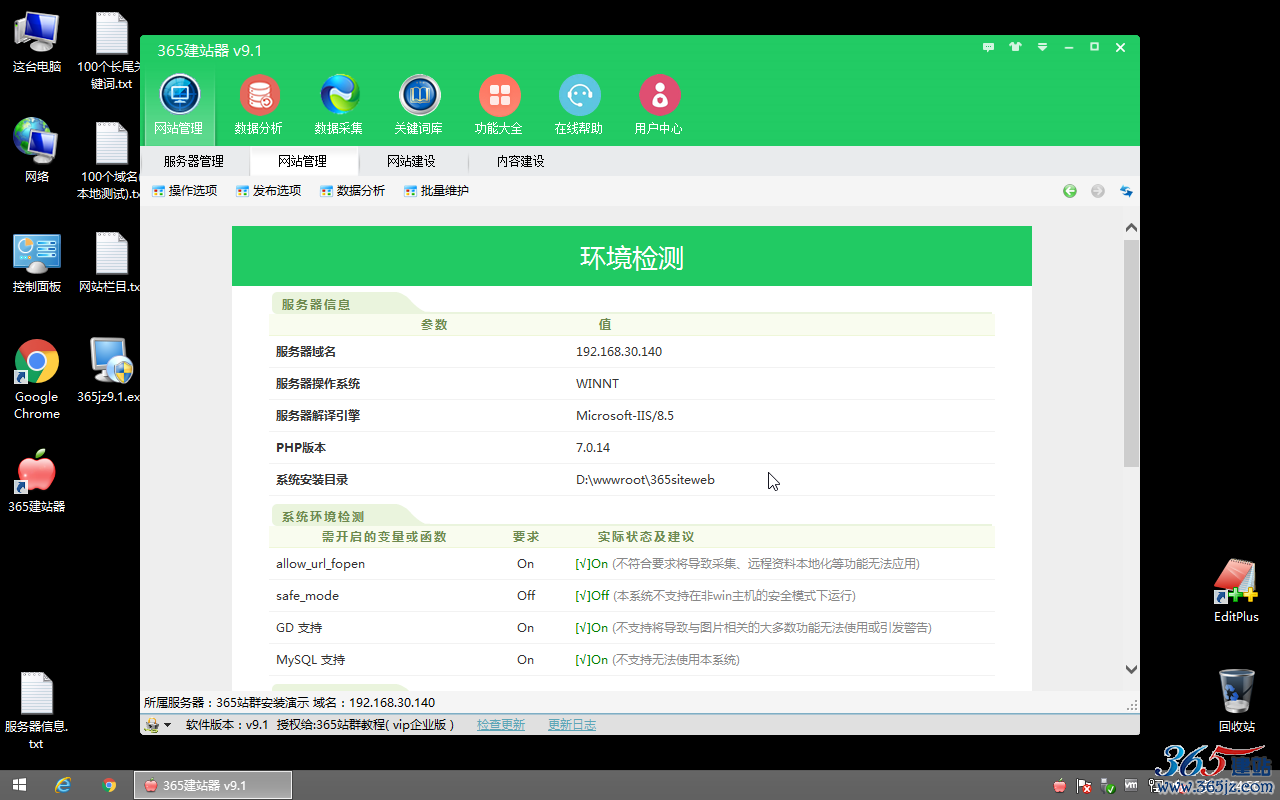Select the EditPlus desktop shortcut
The height and width of the screenshot is (800, 1280).
click(1236, 591)
